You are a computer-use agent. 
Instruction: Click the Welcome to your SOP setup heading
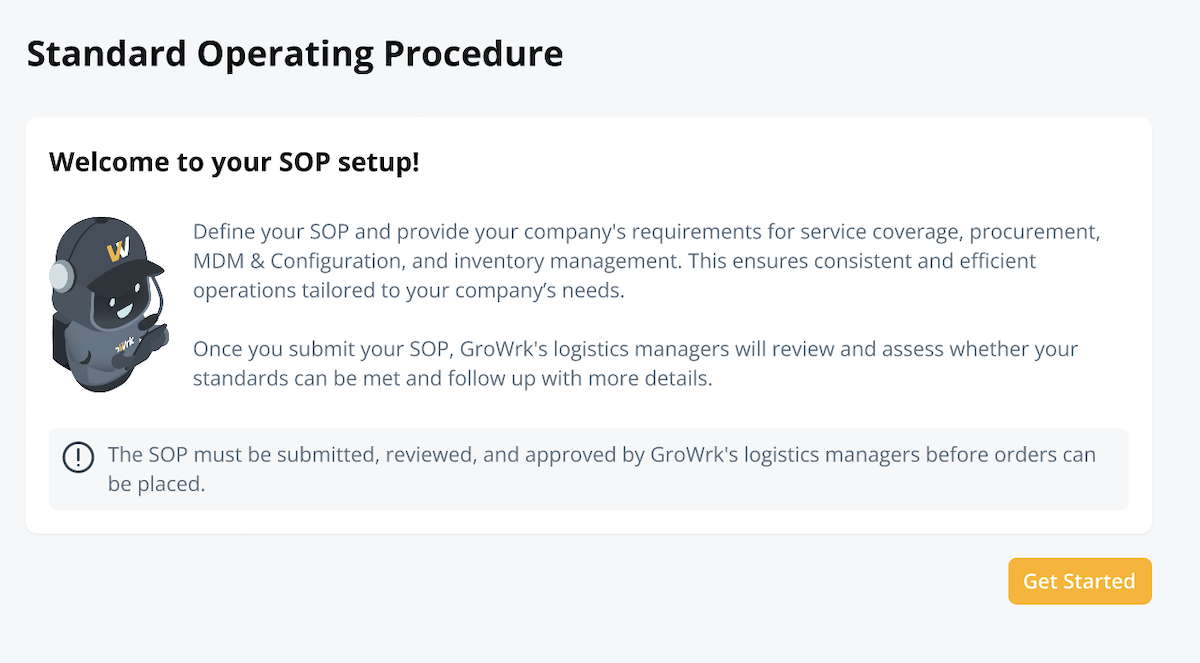234,162
